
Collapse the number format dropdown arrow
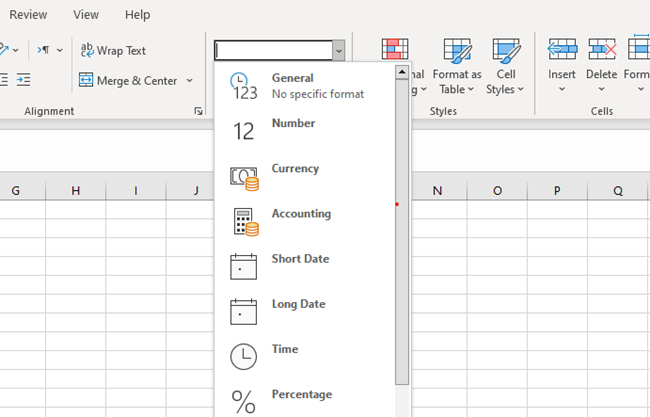pyautogui.click(x=339, y=50)
